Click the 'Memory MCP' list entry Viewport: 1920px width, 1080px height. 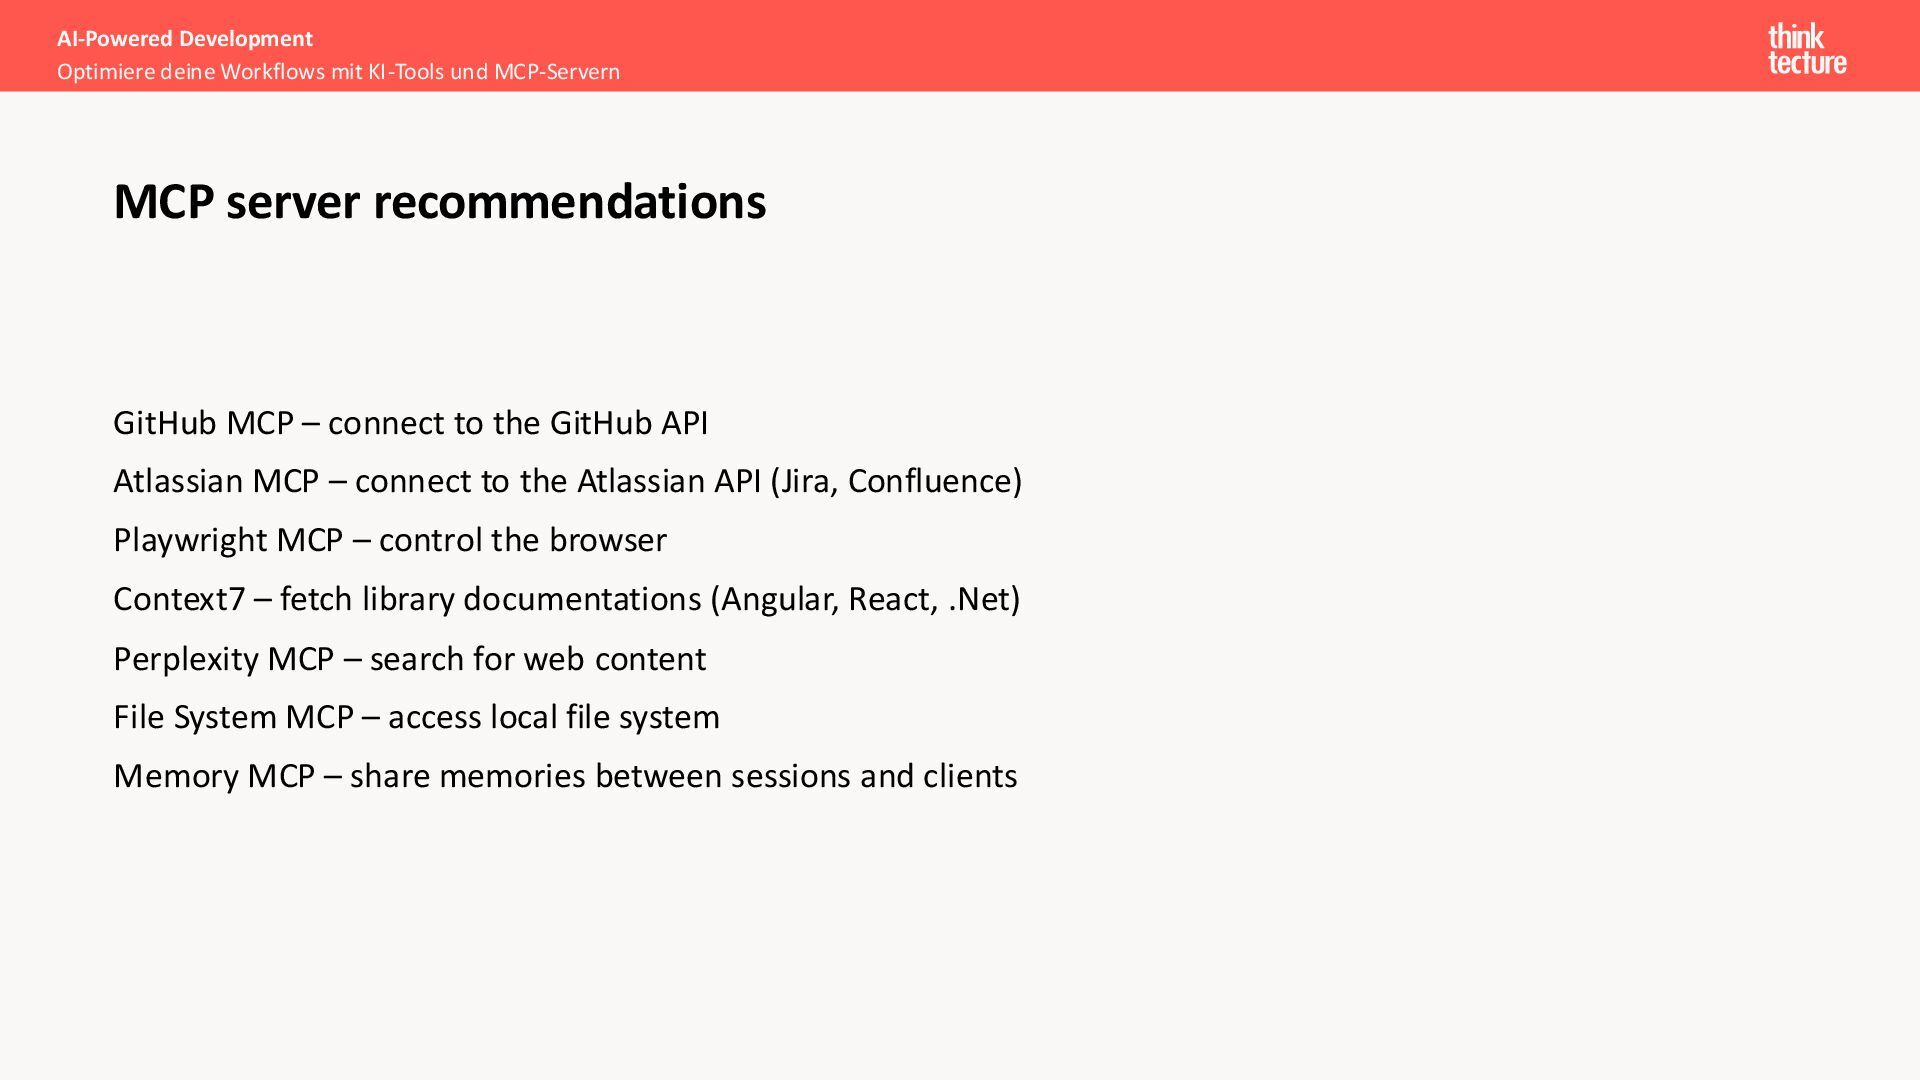(565, 776)
